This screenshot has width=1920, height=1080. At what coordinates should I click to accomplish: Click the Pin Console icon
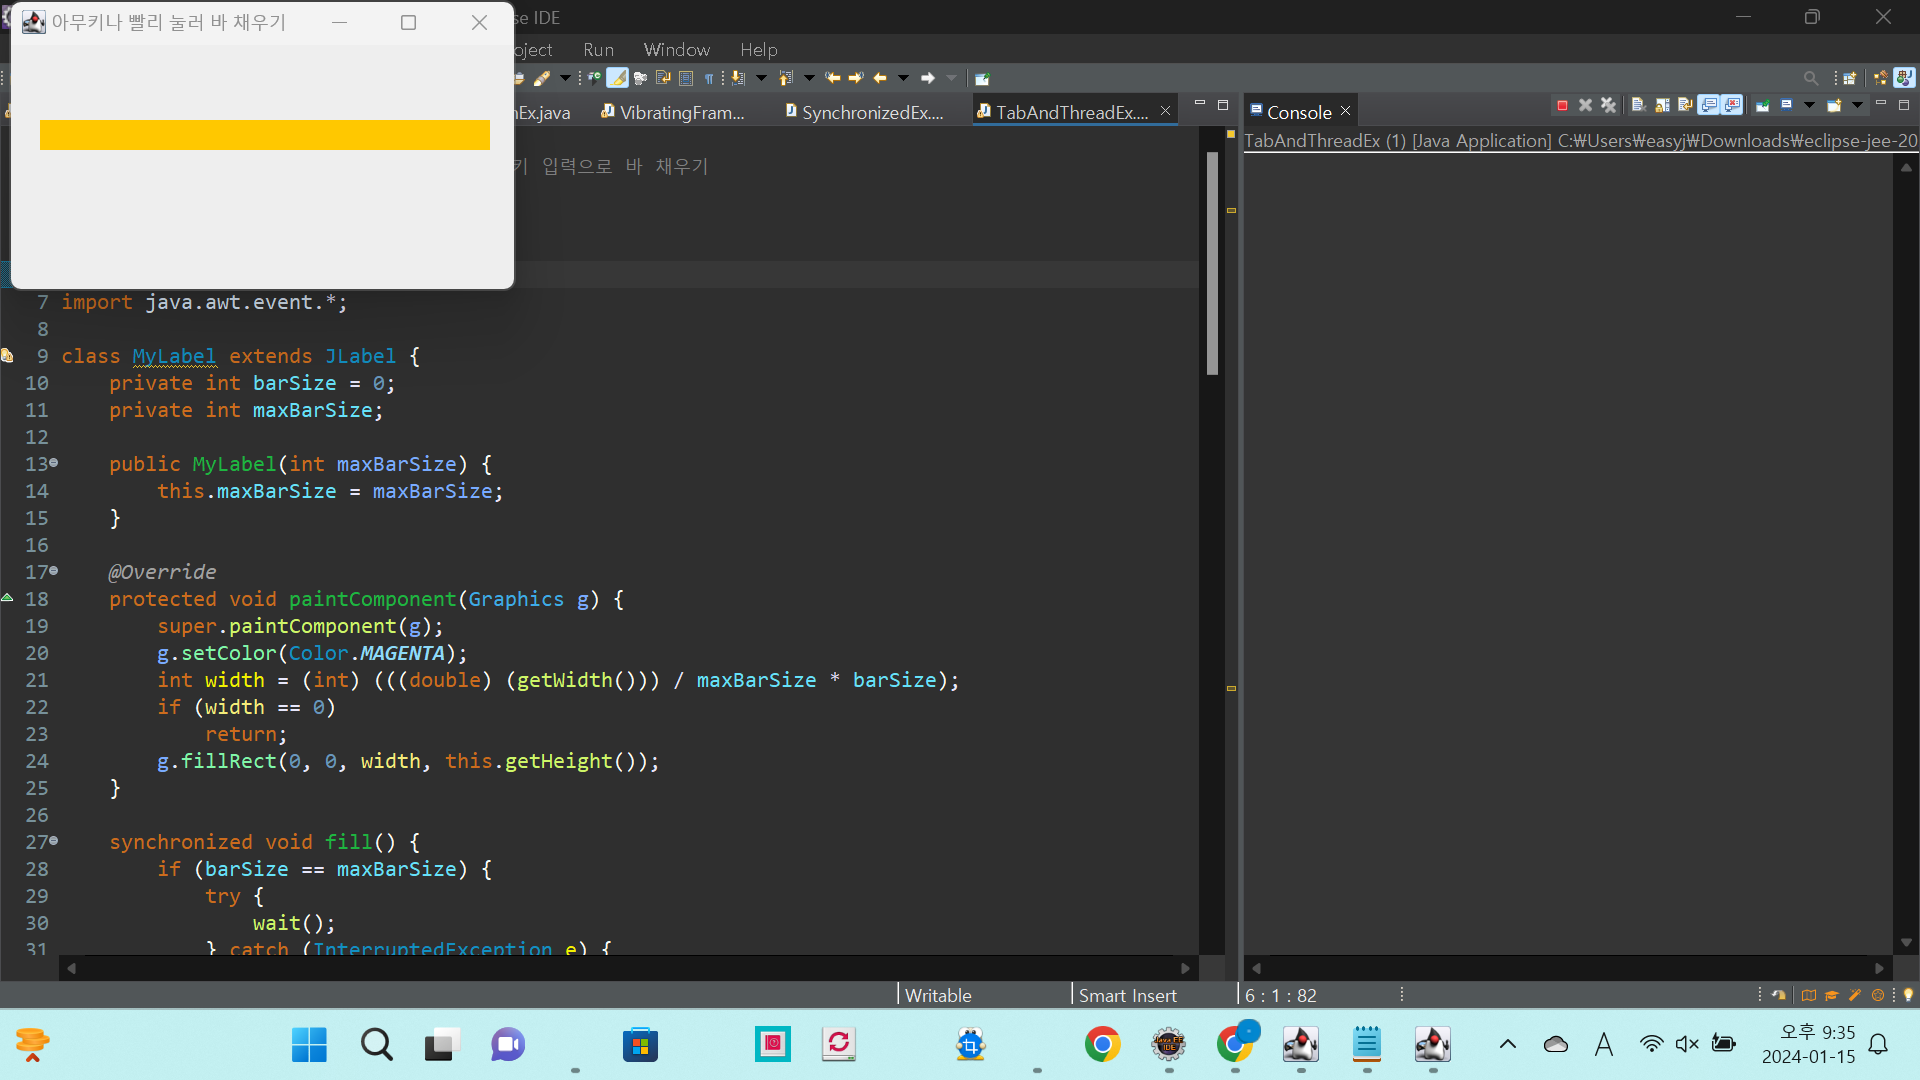[1763, 105]
